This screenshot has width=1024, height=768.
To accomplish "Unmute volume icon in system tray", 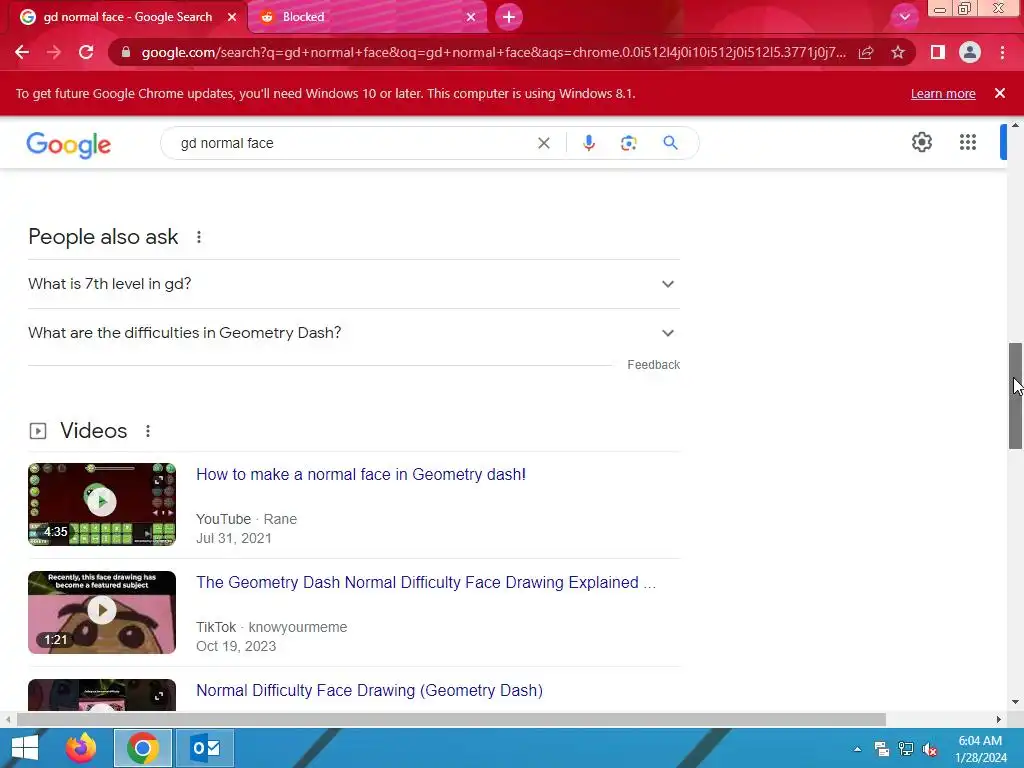I will tap(930, 749).
